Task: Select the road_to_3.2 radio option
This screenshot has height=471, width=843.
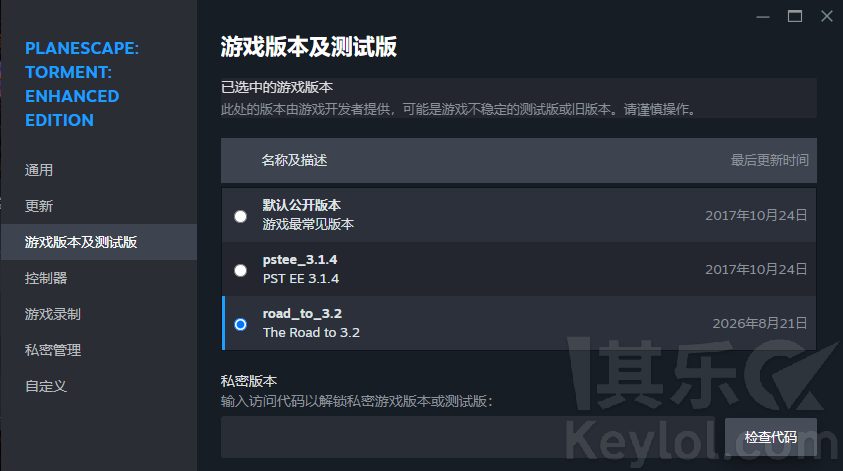Action: [240, 324]
